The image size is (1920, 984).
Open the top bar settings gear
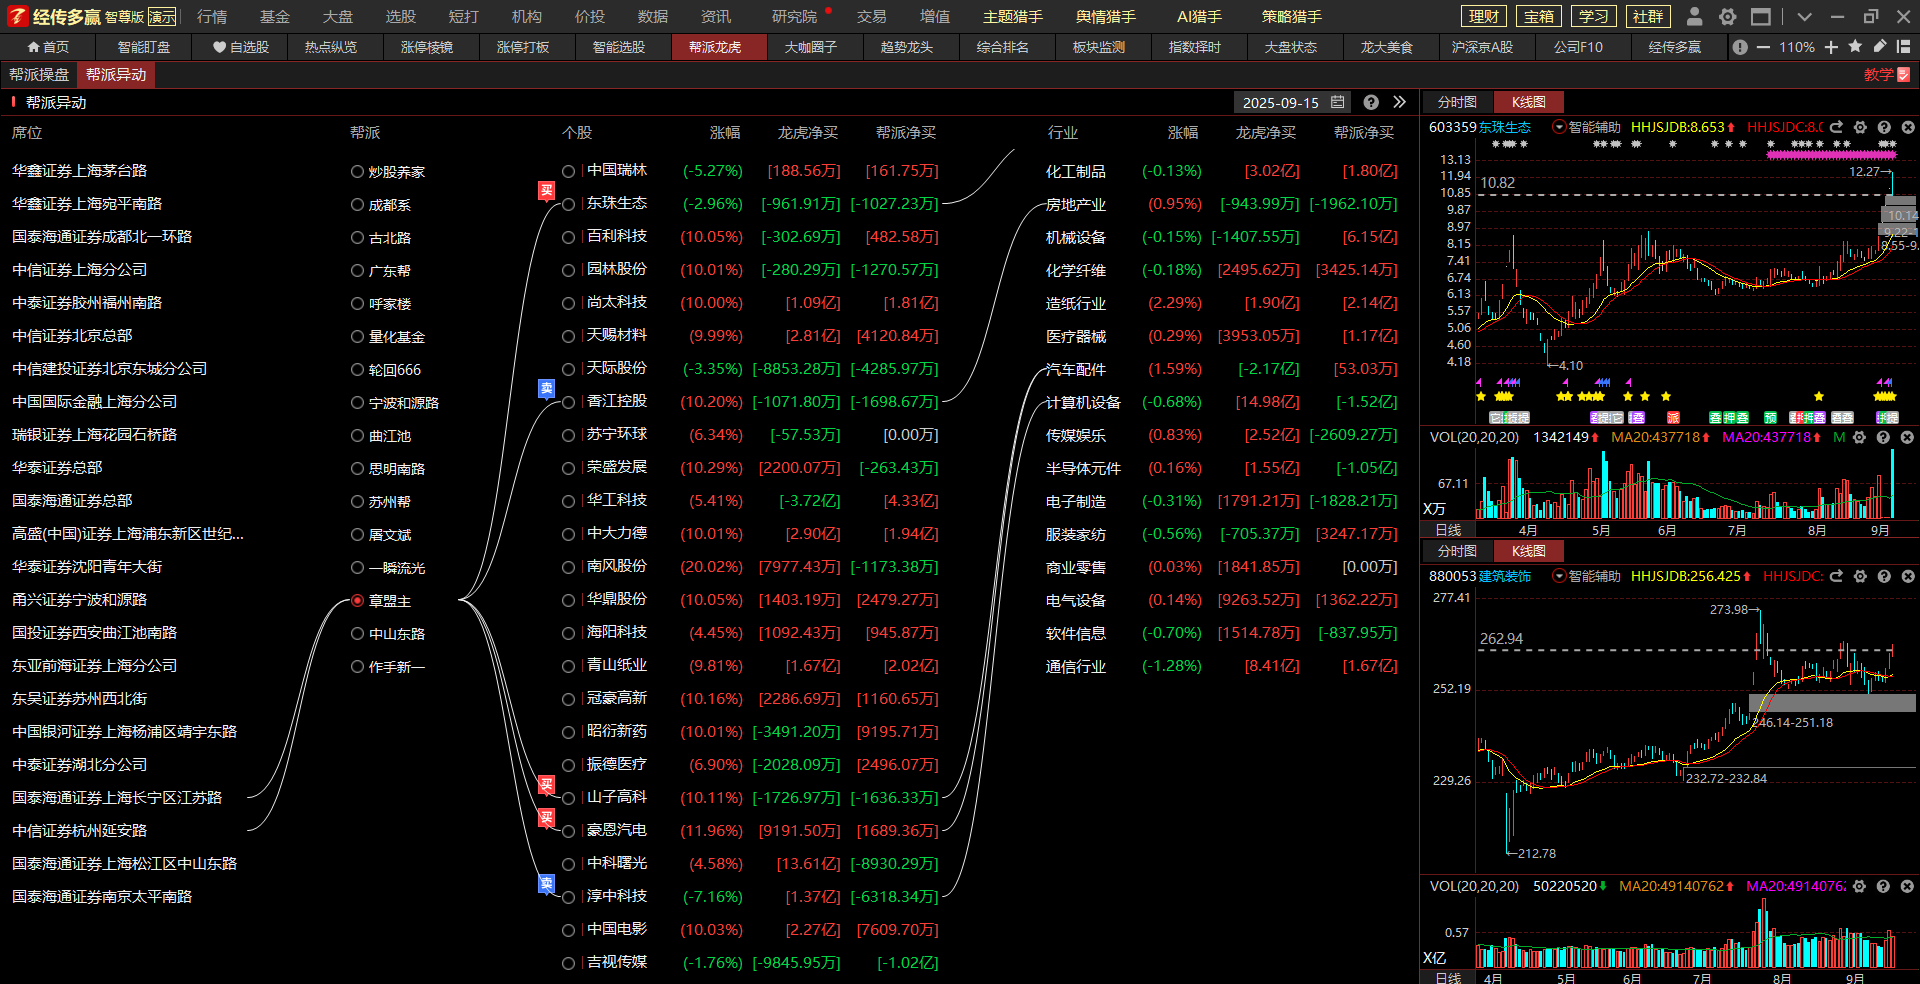pyautogui.click(x=1727, y=16)
